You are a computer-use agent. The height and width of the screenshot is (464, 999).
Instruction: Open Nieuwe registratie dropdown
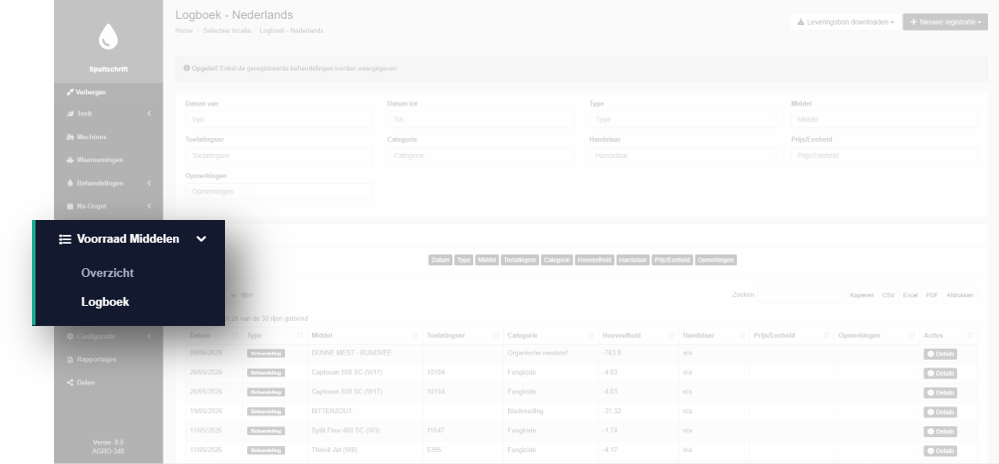coord(945,22)
